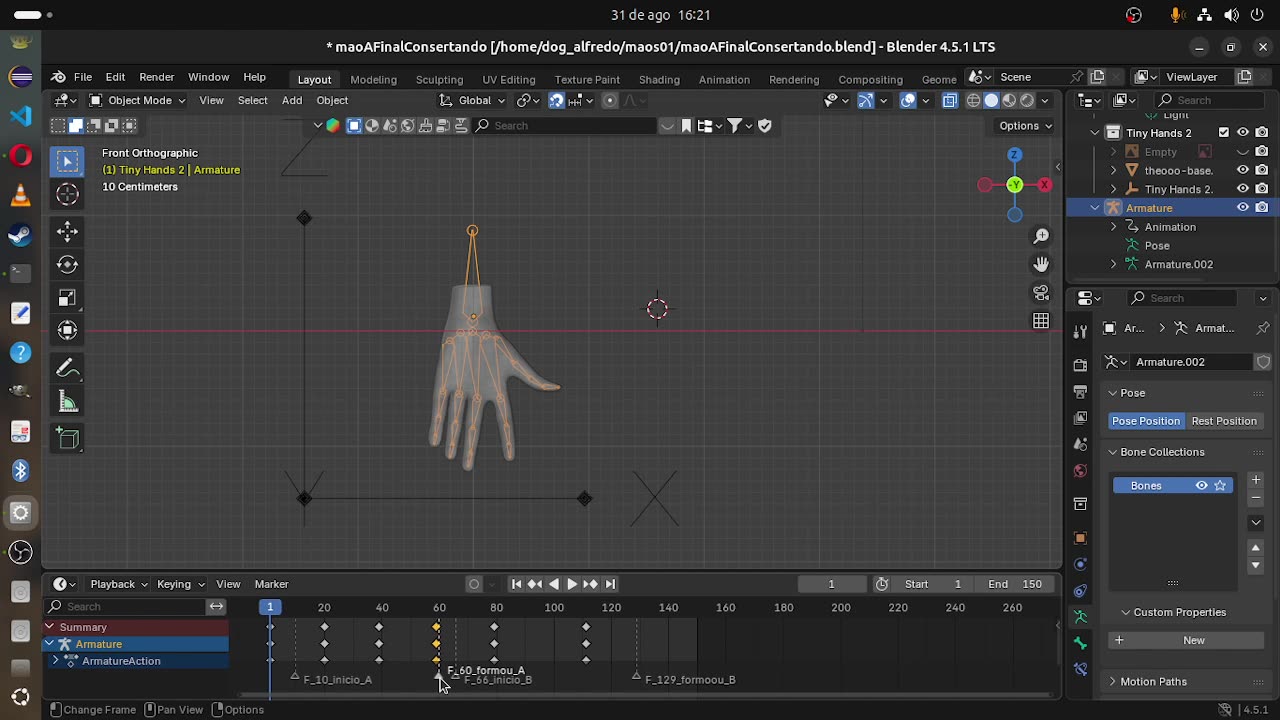This screenshot has height=720, width=1280.
Task: Toggle Bones collection solo star
Action: coord(1220,485)
